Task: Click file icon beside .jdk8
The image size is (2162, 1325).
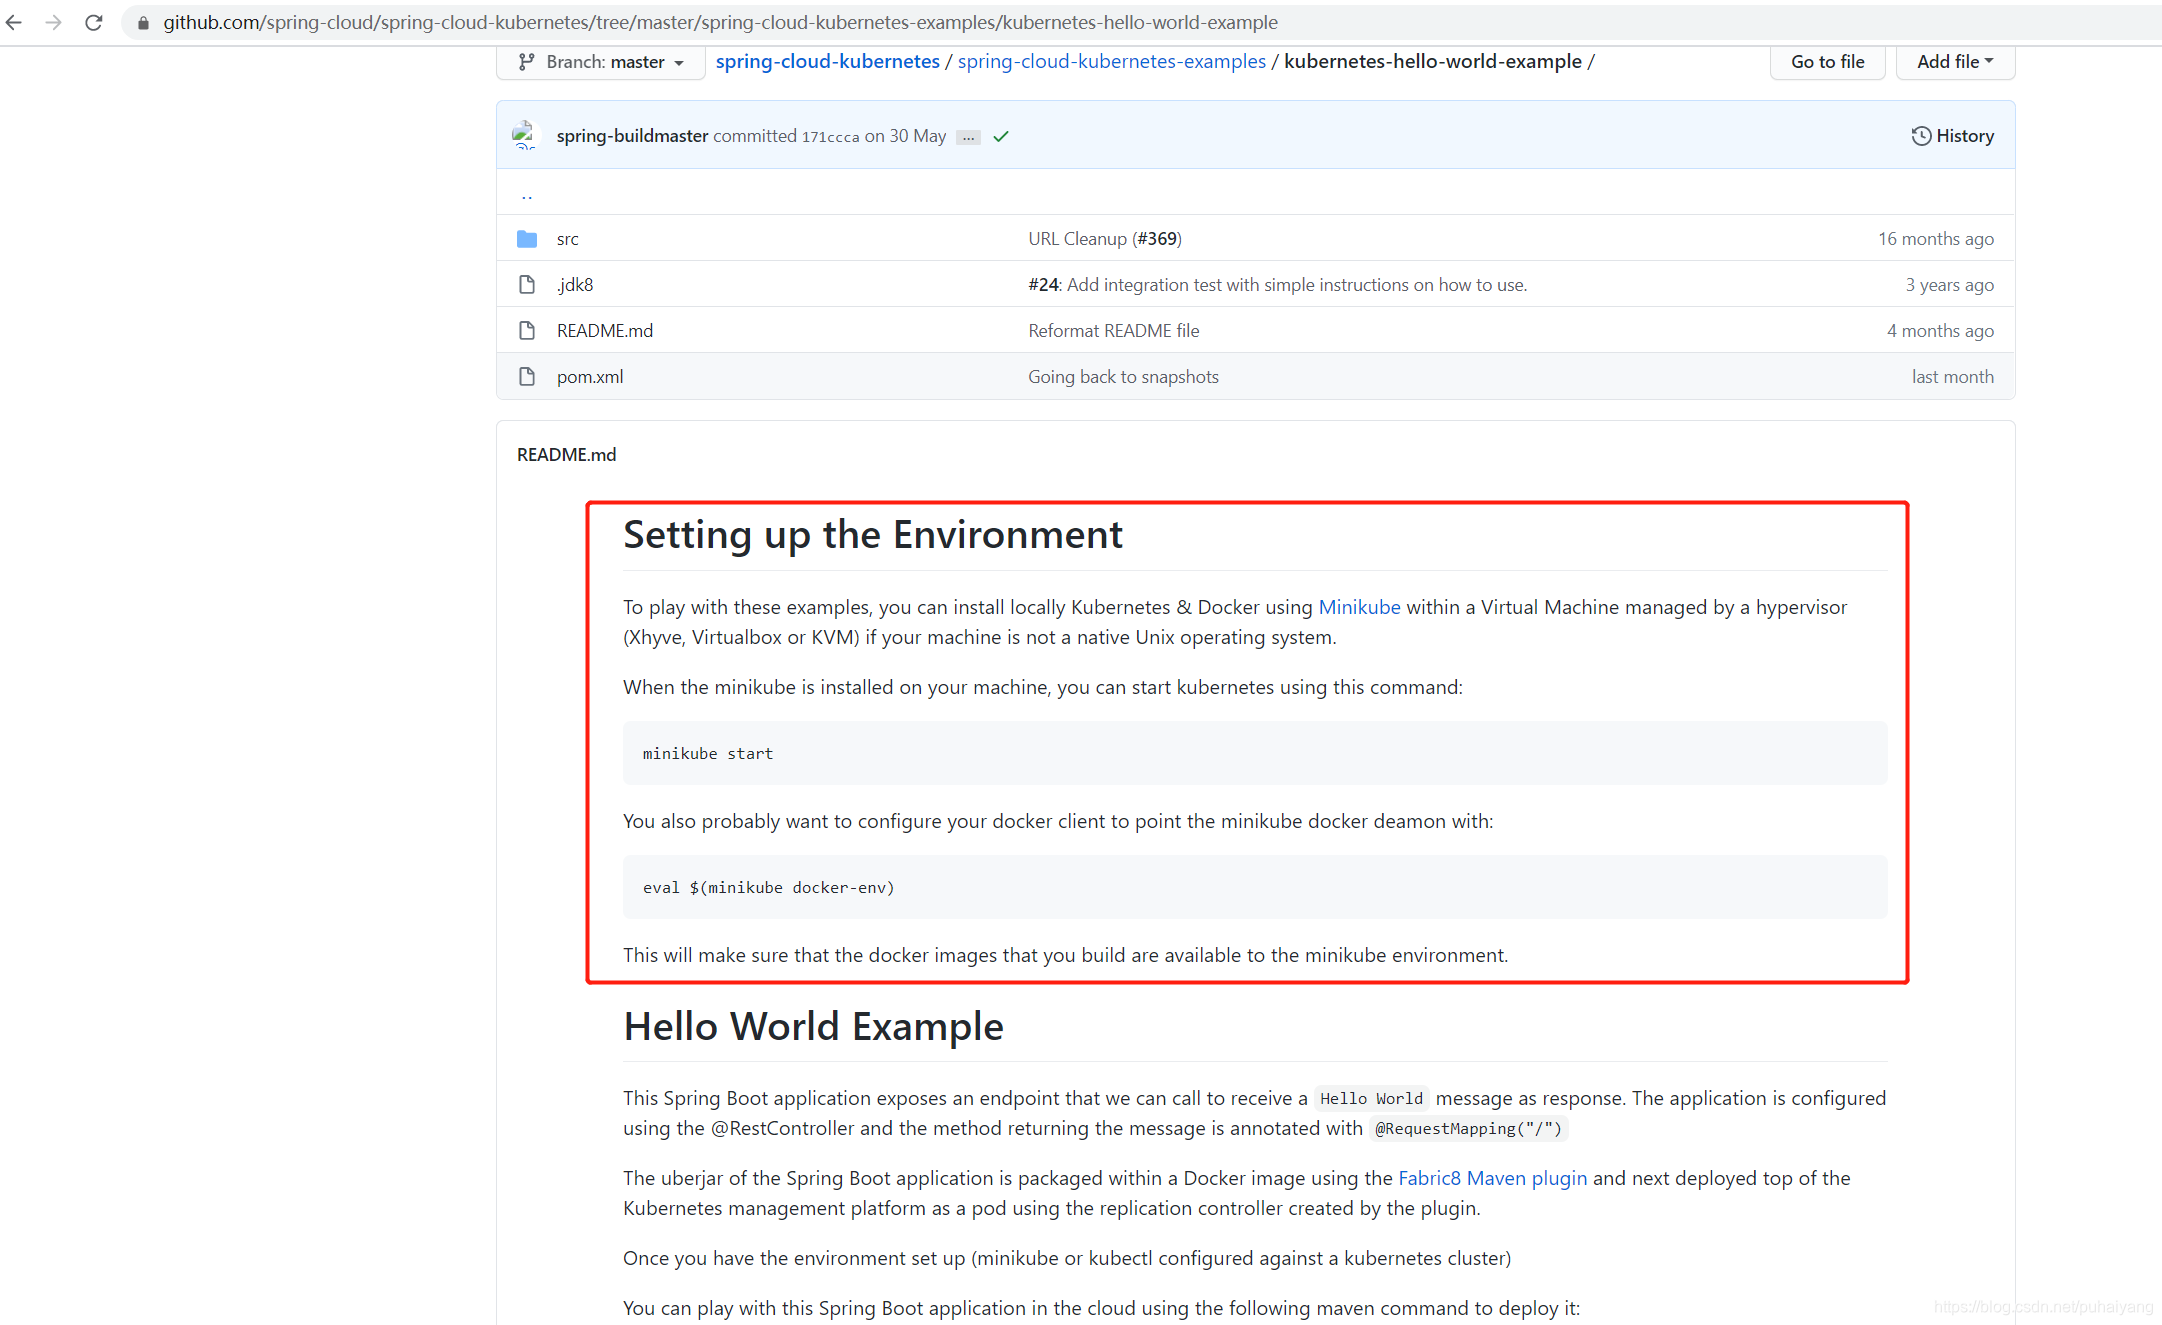Action: 527,285
